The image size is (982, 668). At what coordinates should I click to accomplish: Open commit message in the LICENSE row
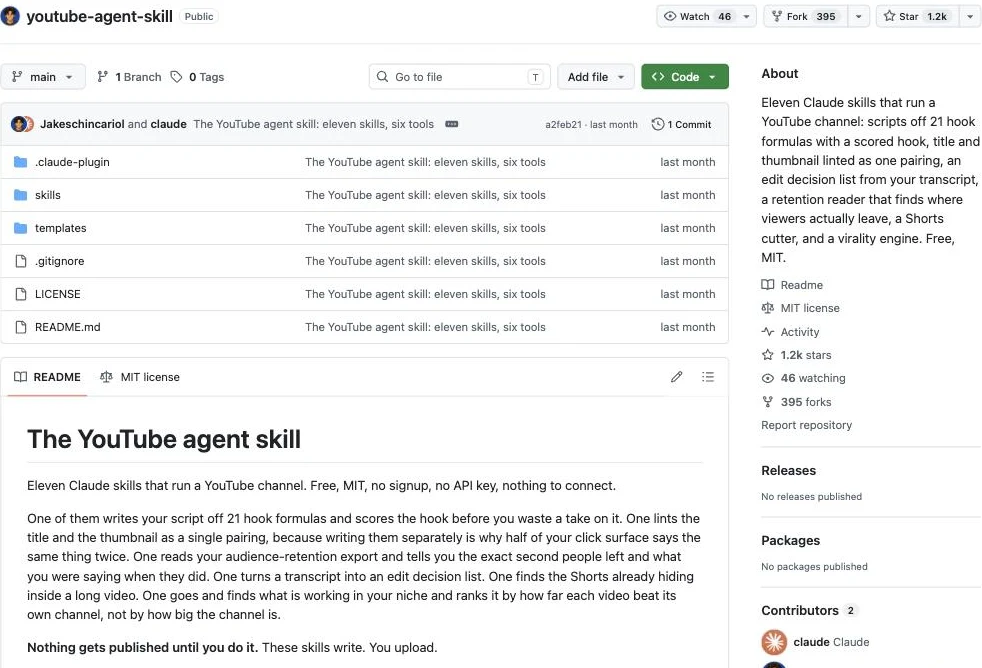425,294
